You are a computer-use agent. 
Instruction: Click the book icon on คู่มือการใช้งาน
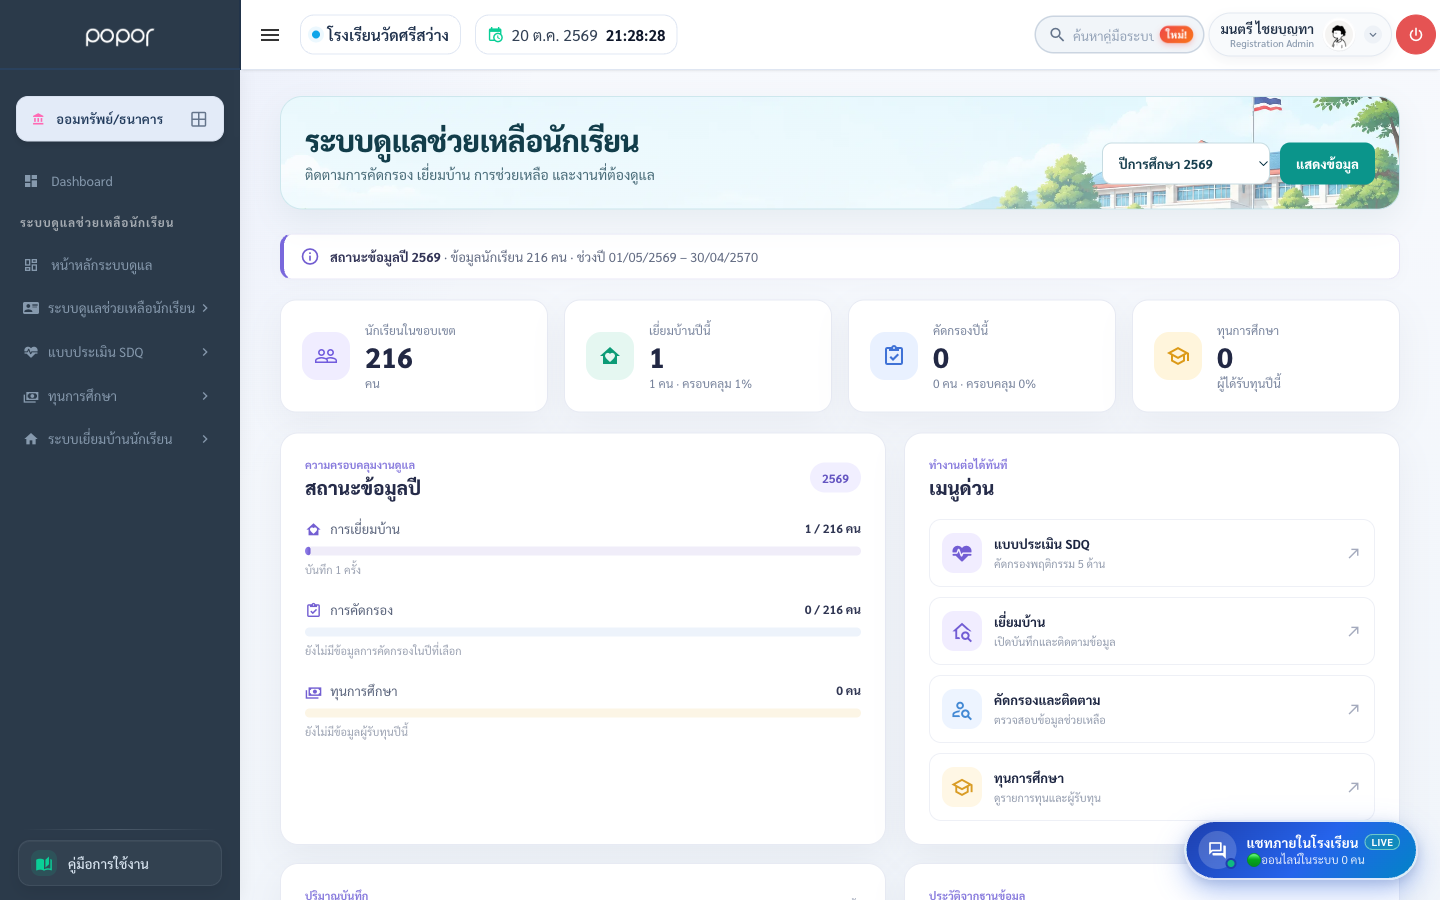coord(44,863)
